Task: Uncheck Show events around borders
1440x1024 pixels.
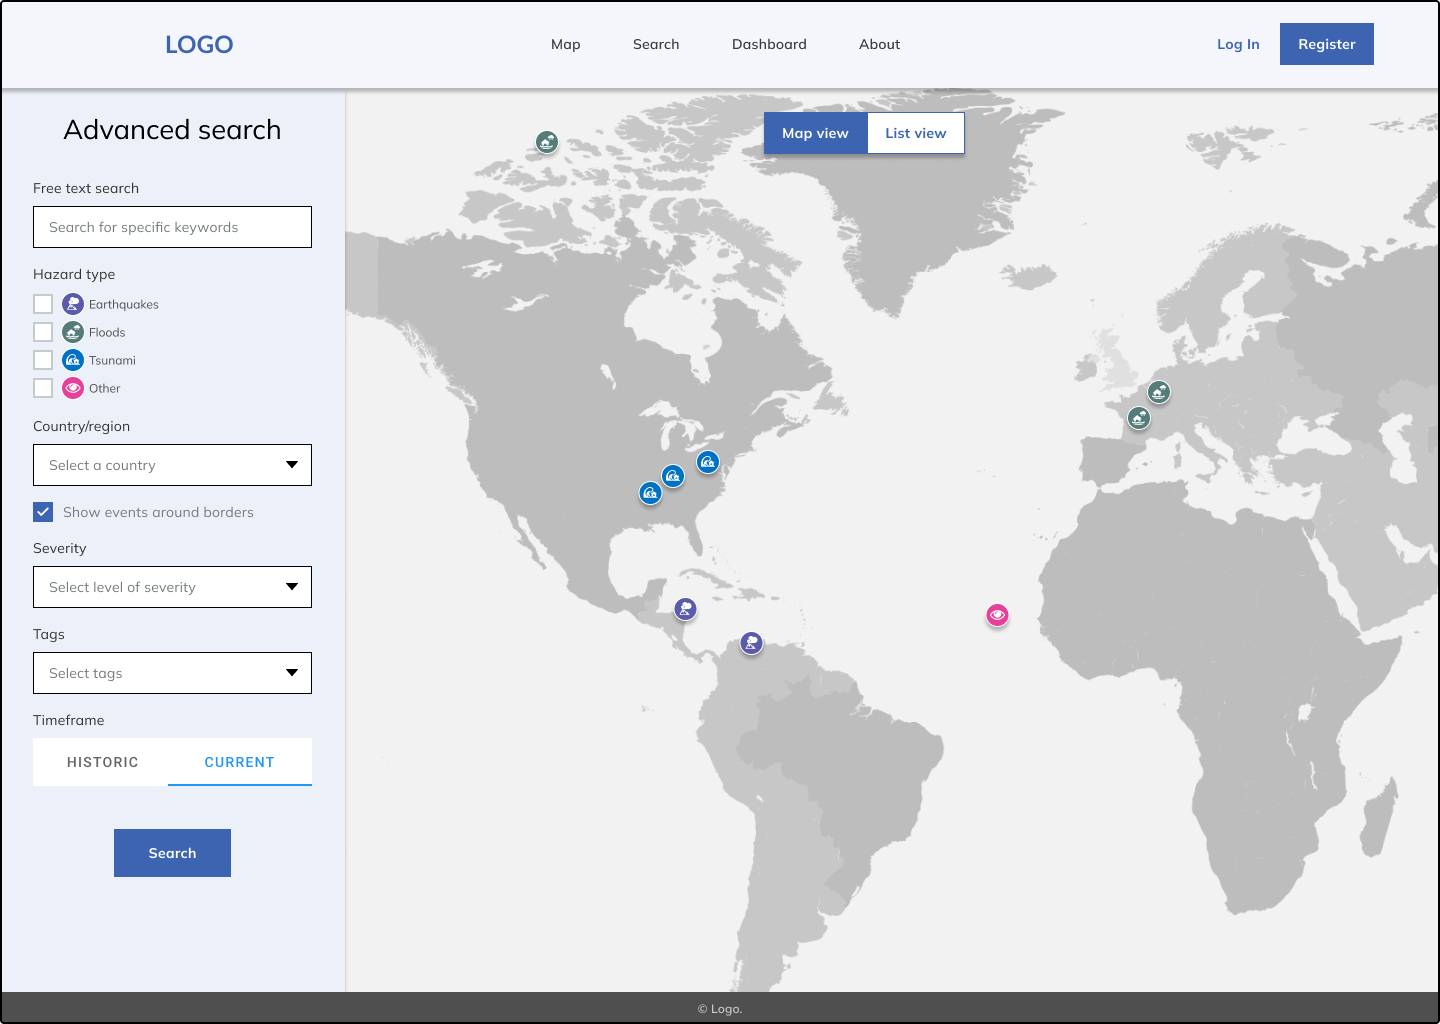Action: click(43, 512)
